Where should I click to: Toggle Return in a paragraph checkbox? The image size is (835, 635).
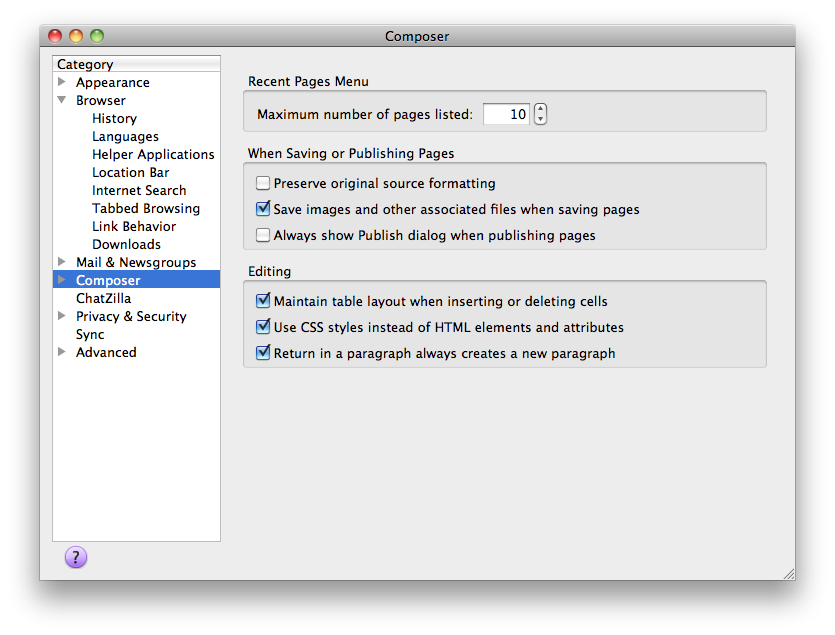pos(263,353)
